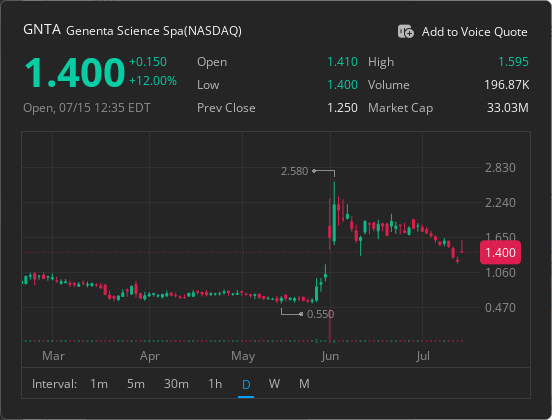Click the Market Cap value 33.03M

[508, 108]
